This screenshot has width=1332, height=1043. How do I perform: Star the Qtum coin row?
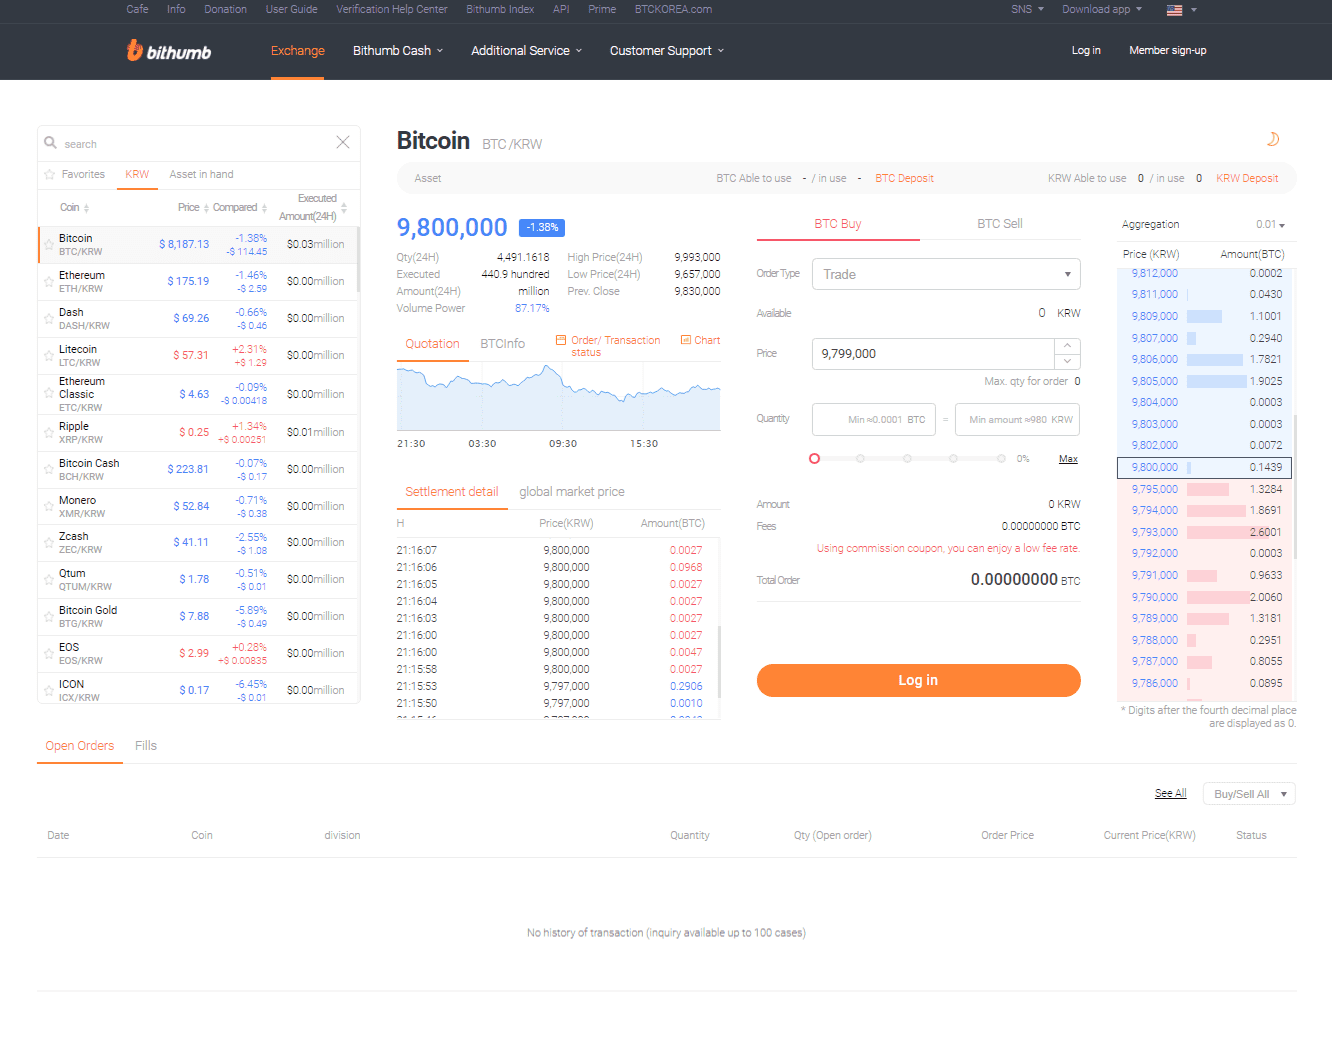click(x=49, y=580)
